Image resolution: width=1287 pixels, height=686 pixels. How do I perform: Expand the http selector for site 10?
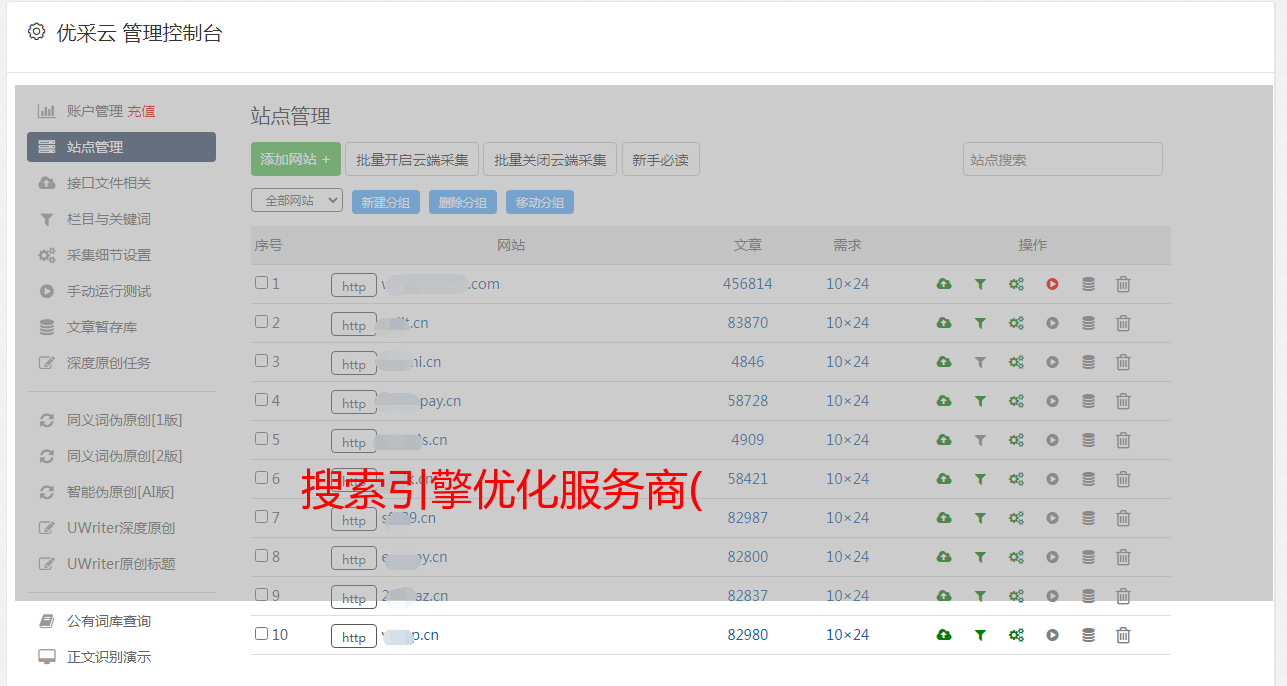pos(354,636)
